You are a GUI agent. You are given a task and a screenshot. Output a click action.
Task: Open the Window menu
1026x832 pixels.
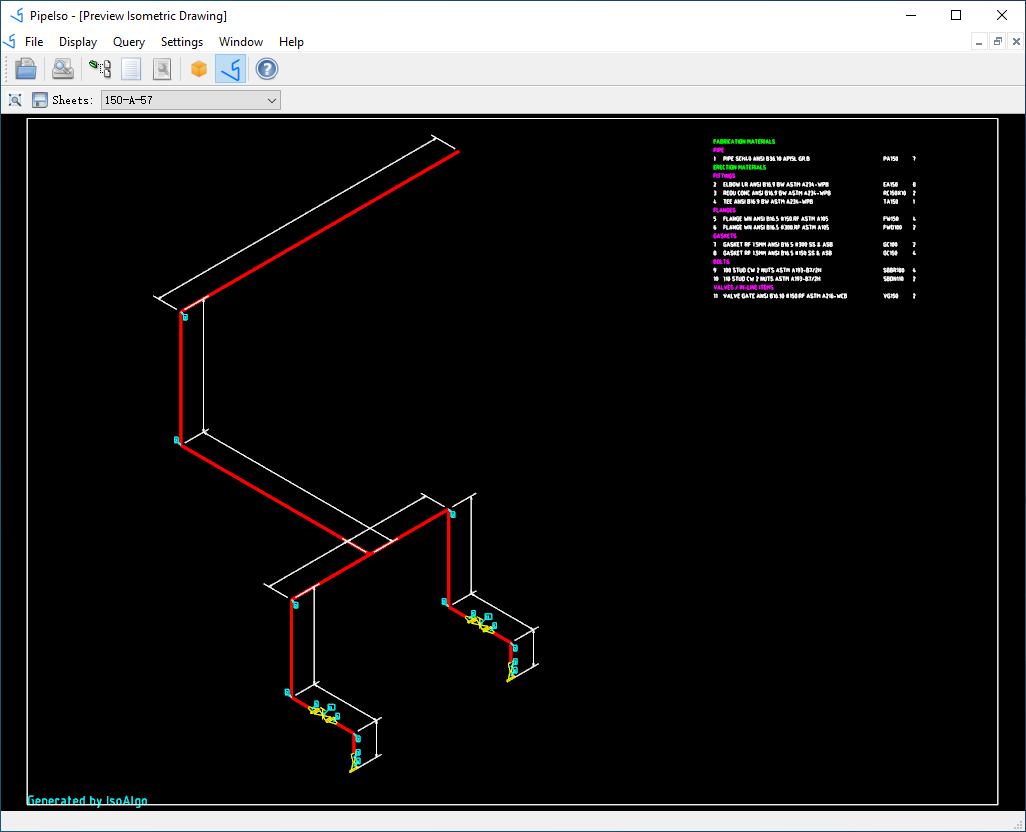(241, 42)
